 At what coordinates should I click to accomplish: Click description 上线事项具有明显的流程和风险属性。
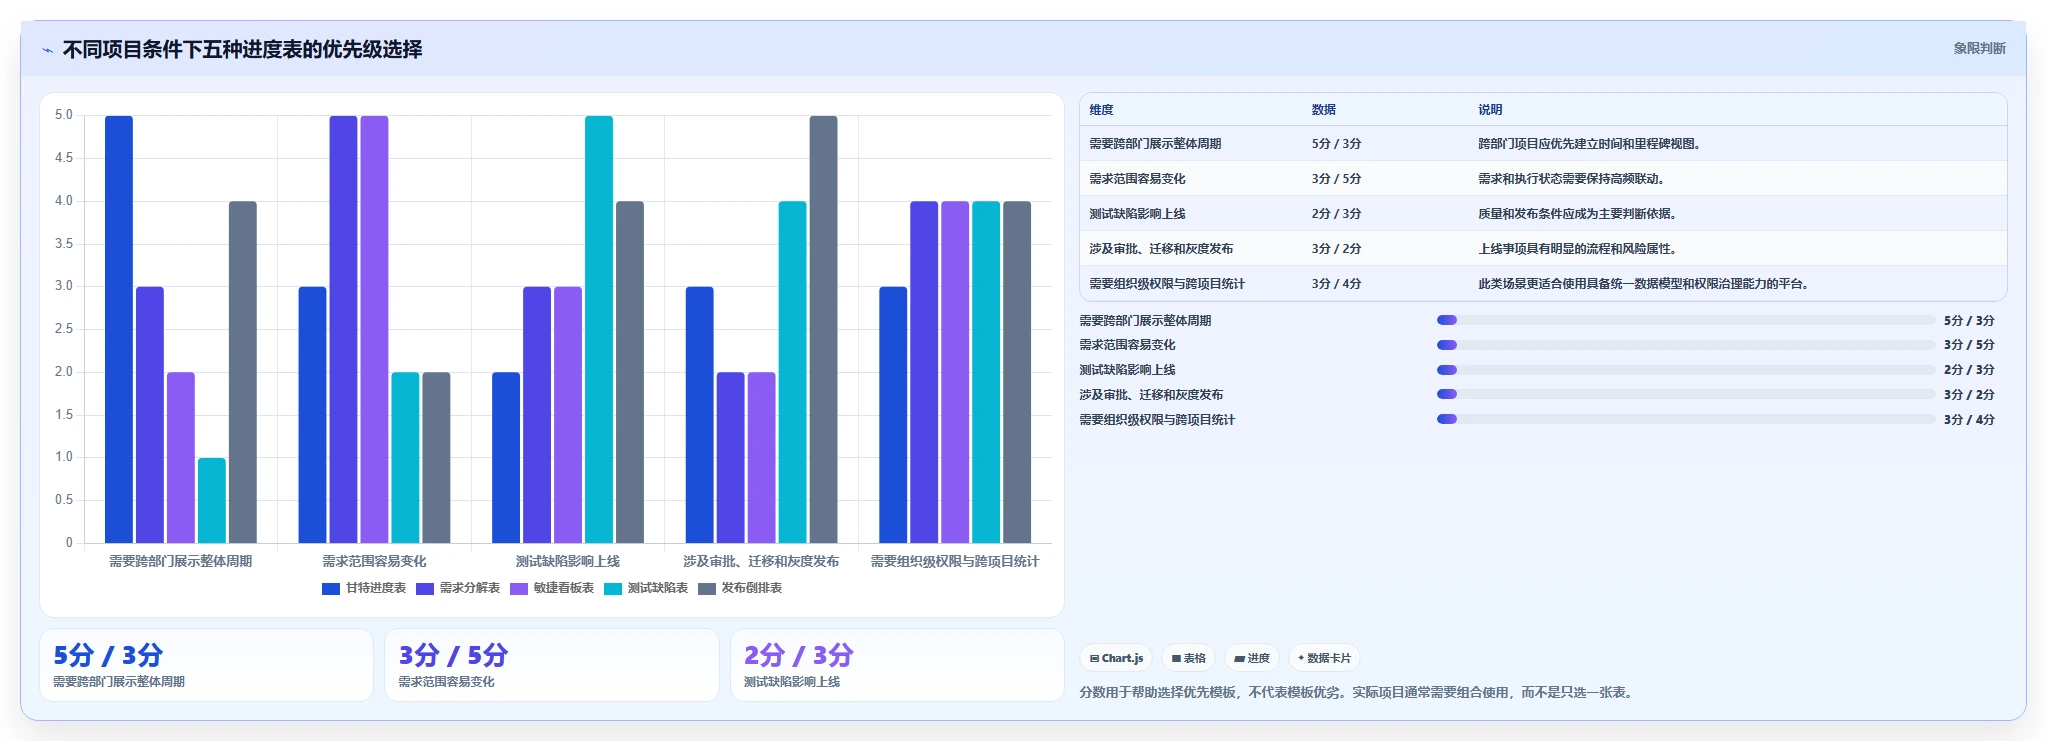pos(1580,249)
